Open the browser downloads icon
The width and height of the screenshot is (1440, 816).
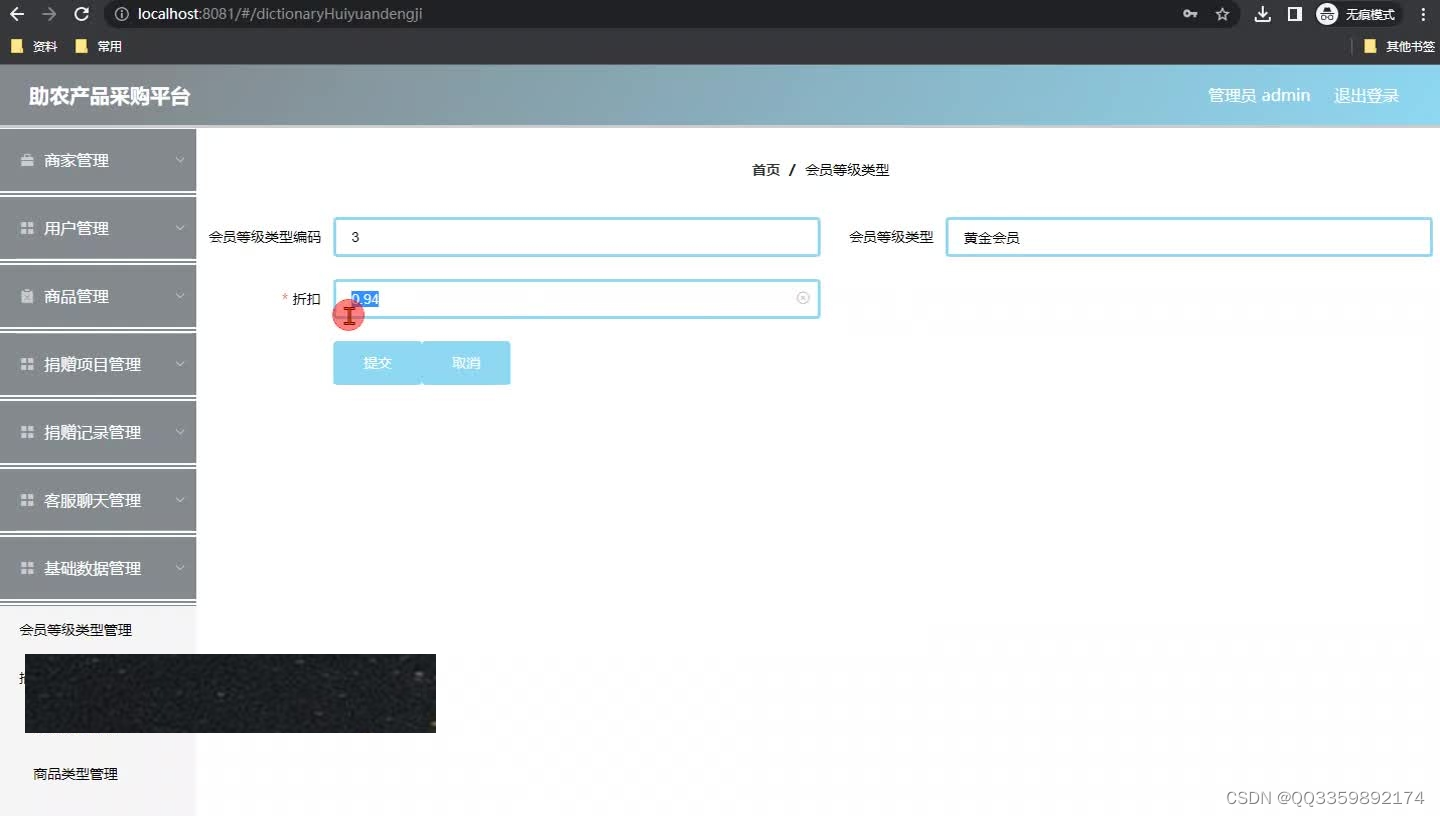pos(1263,14)
